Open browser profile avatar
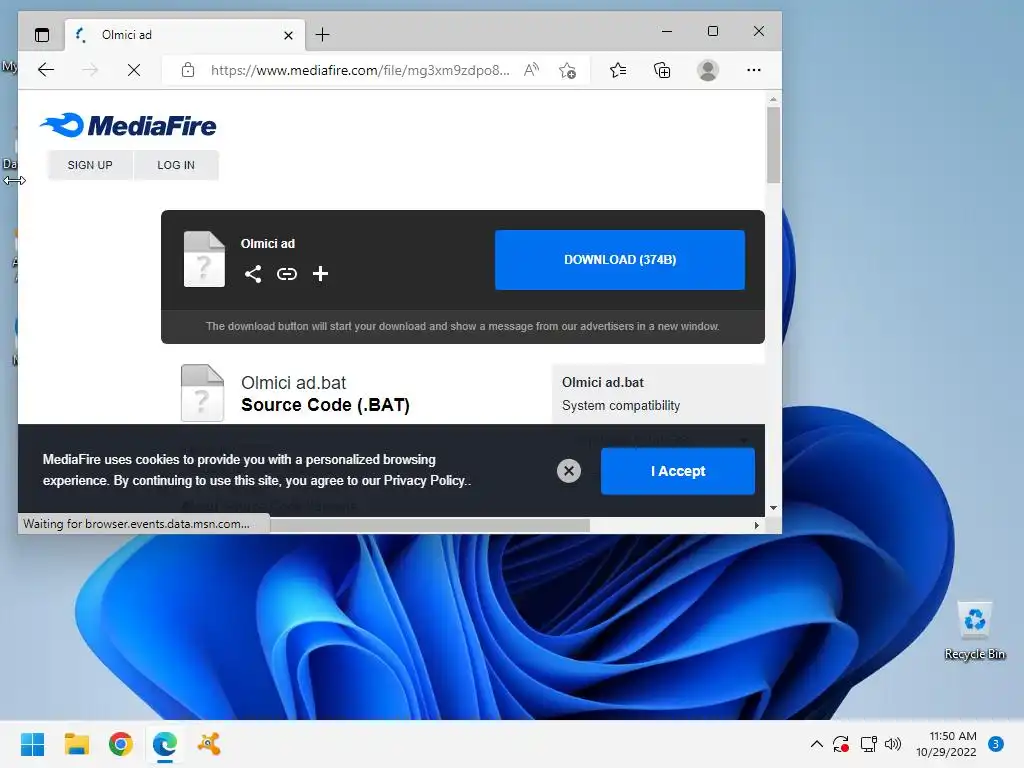Image resolution: width=1024 pixels, height=768 pixels. click(708, 70)
